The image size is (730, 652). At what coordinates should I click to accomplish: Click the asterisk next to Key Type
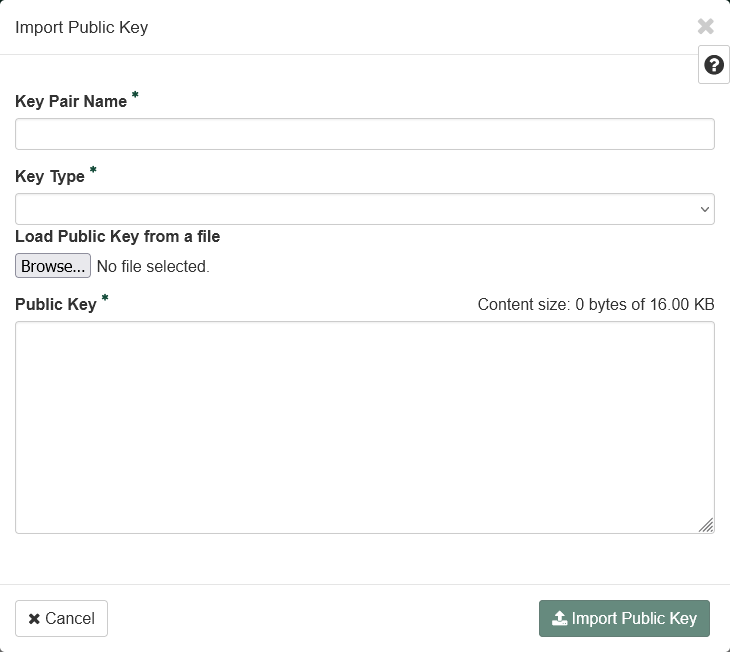click(93, 171)
